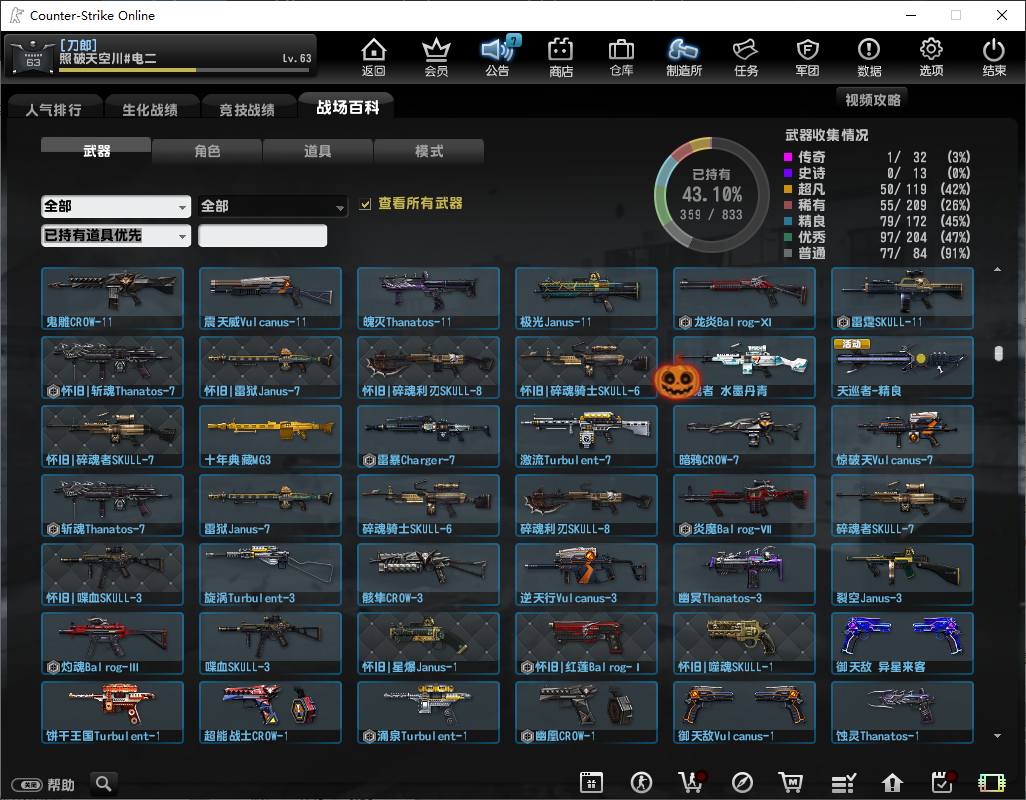Click the house arrow icon in bottom bar
The height and width of the screenshot is (800, 1026).
coord(893,782)
